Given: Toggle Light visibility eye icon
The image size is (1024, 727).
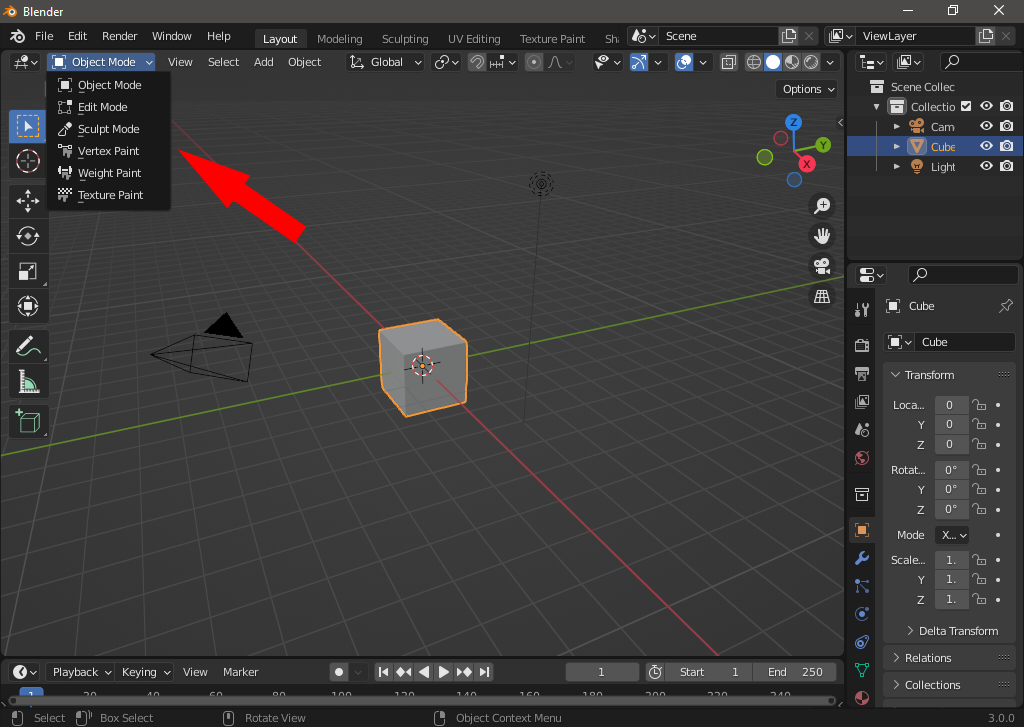Looking at the screenshot, I should 986,167.
